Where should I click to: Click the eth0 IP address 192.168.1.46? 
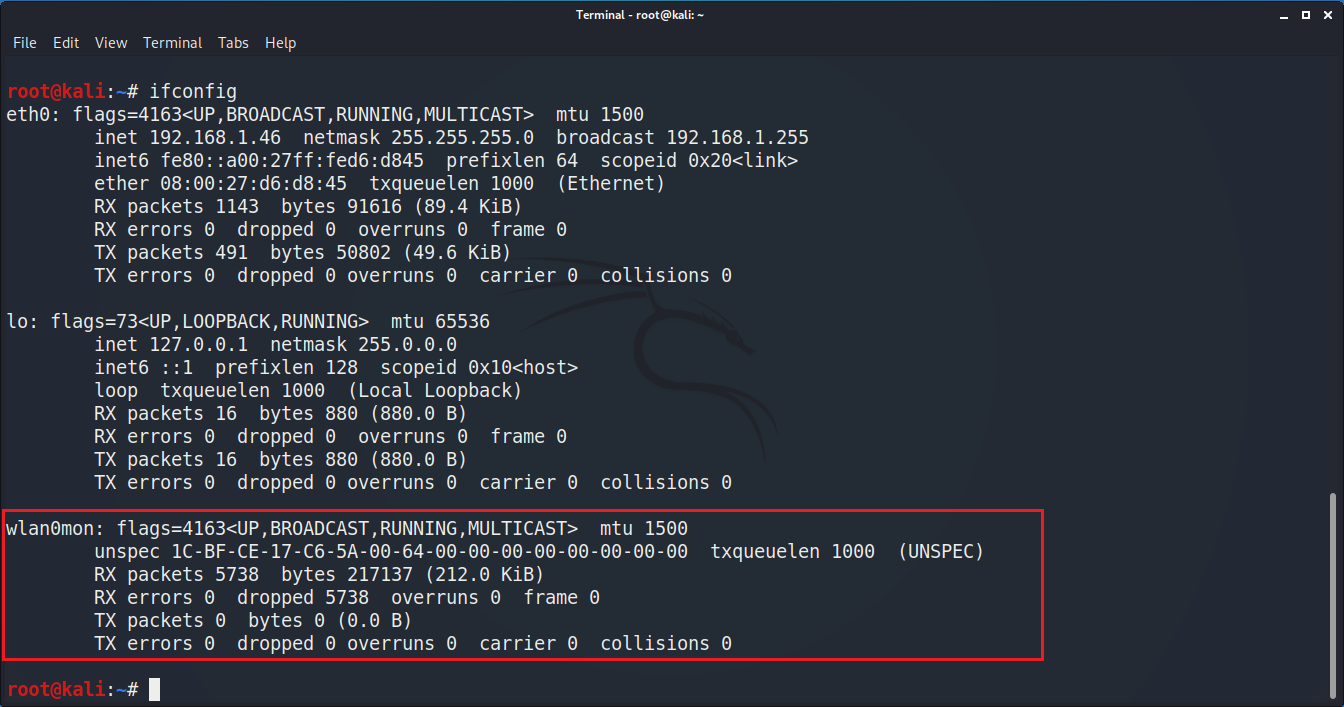point(215,138)
